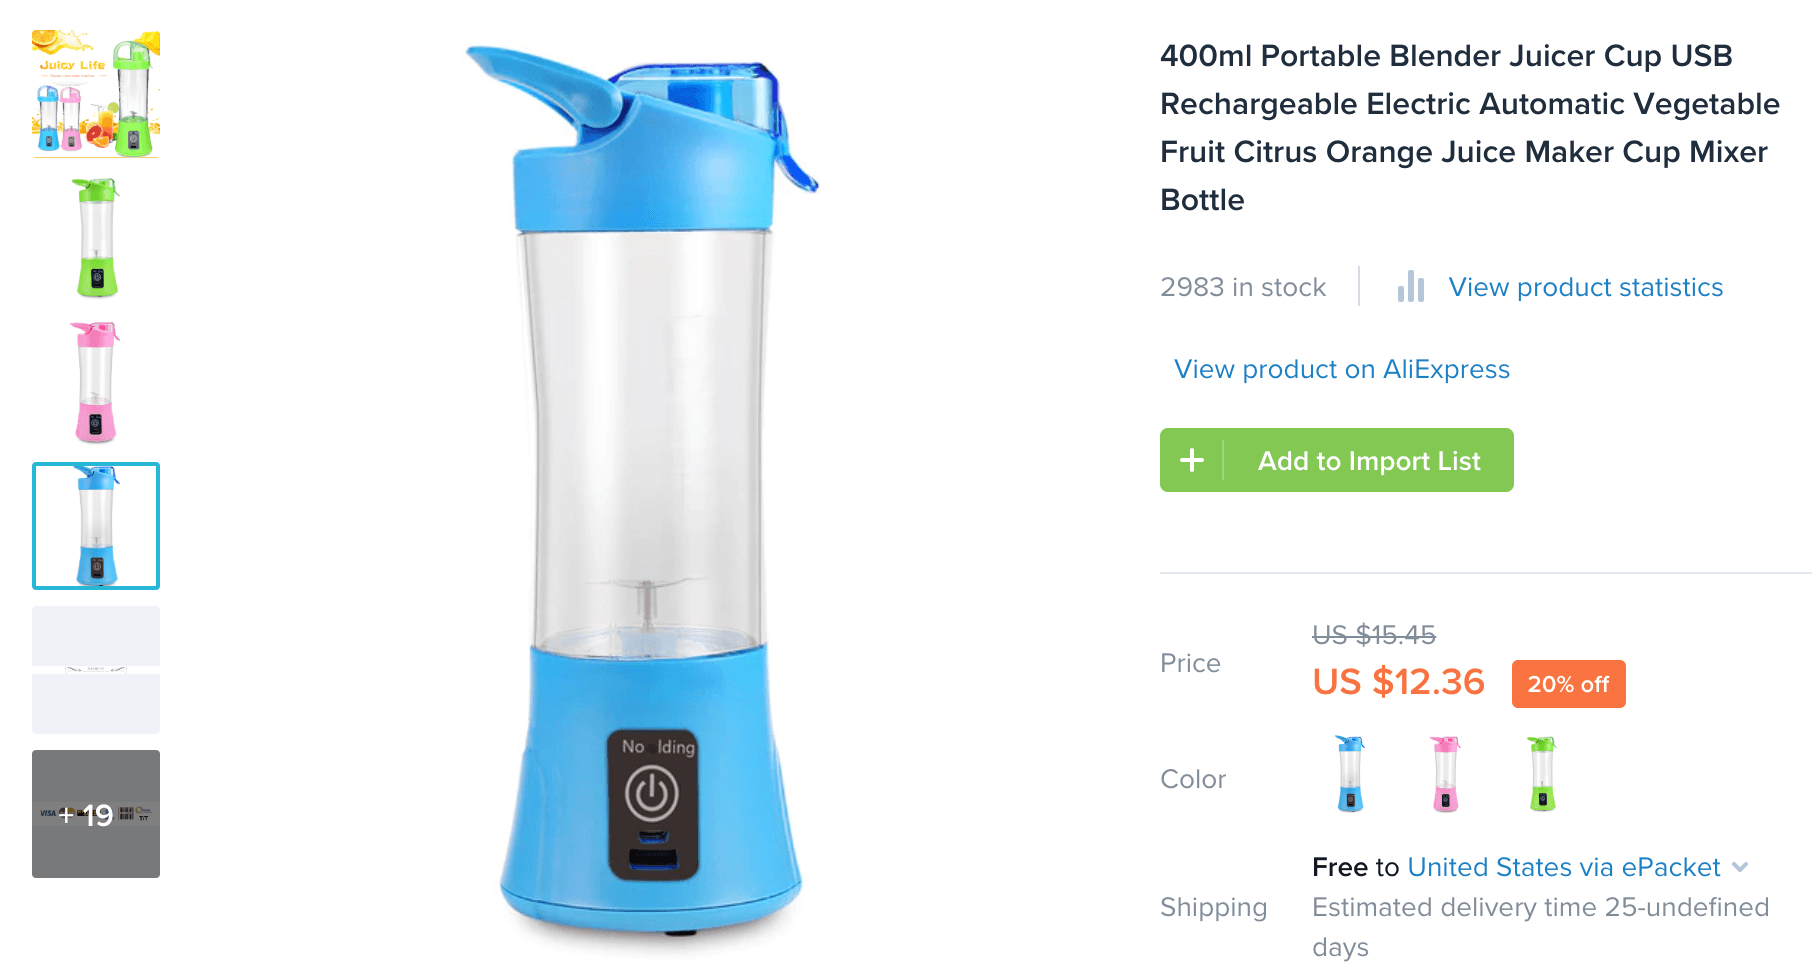Select the blue blender color option
The height and width of the screenshot is (978, 1812).
point(1350,774)
